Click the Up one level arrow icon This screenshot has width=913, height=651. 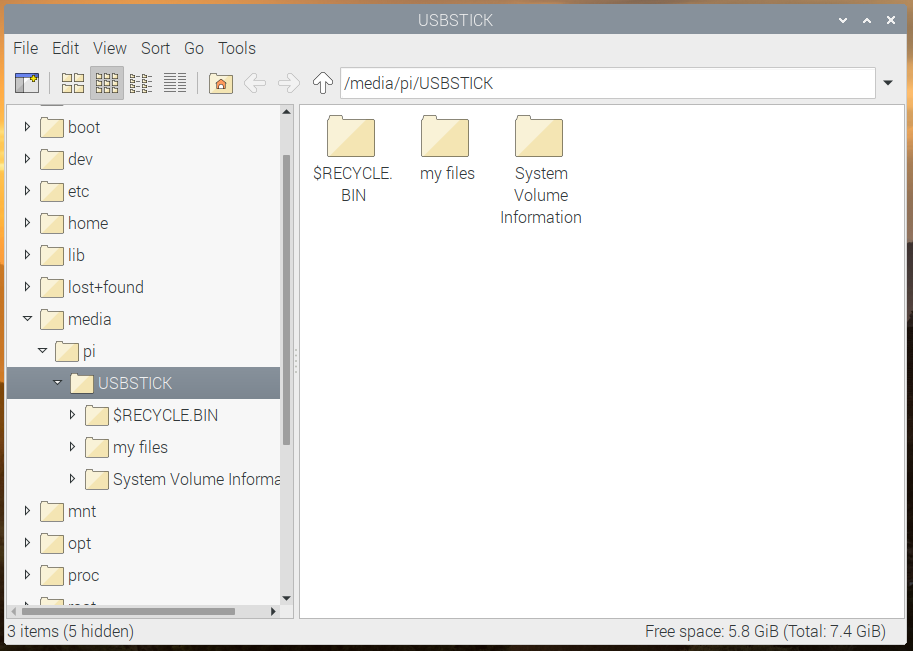tap(322, 83)
